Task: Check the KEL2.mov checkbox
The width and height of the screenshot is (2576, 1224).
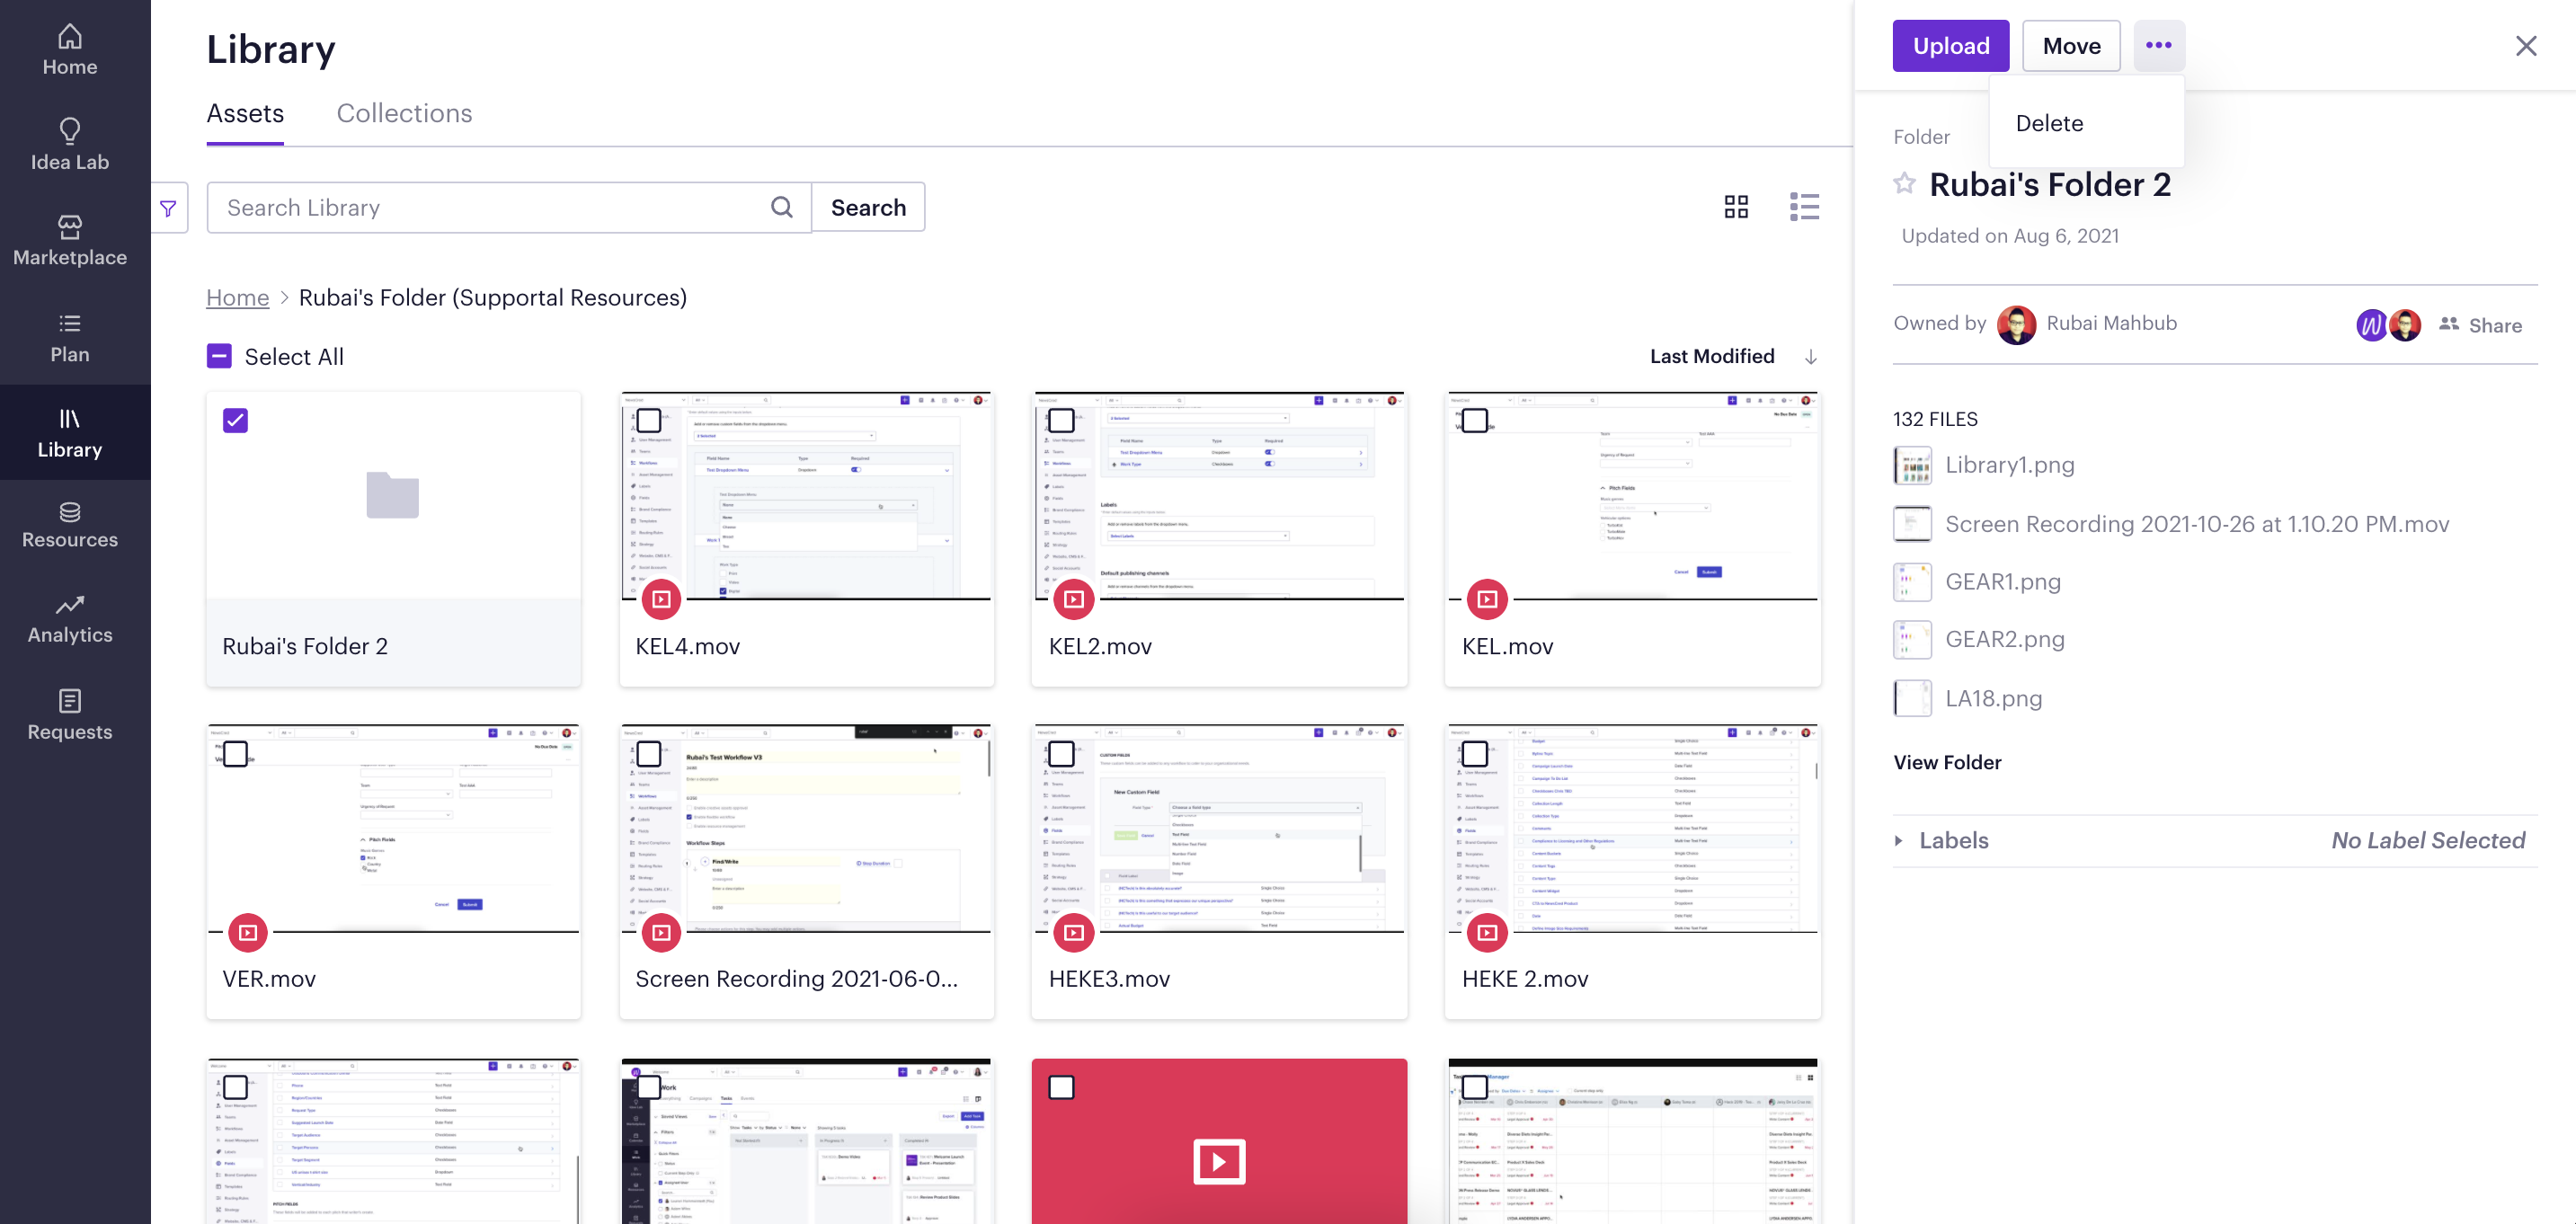Action: point(1062,420)
